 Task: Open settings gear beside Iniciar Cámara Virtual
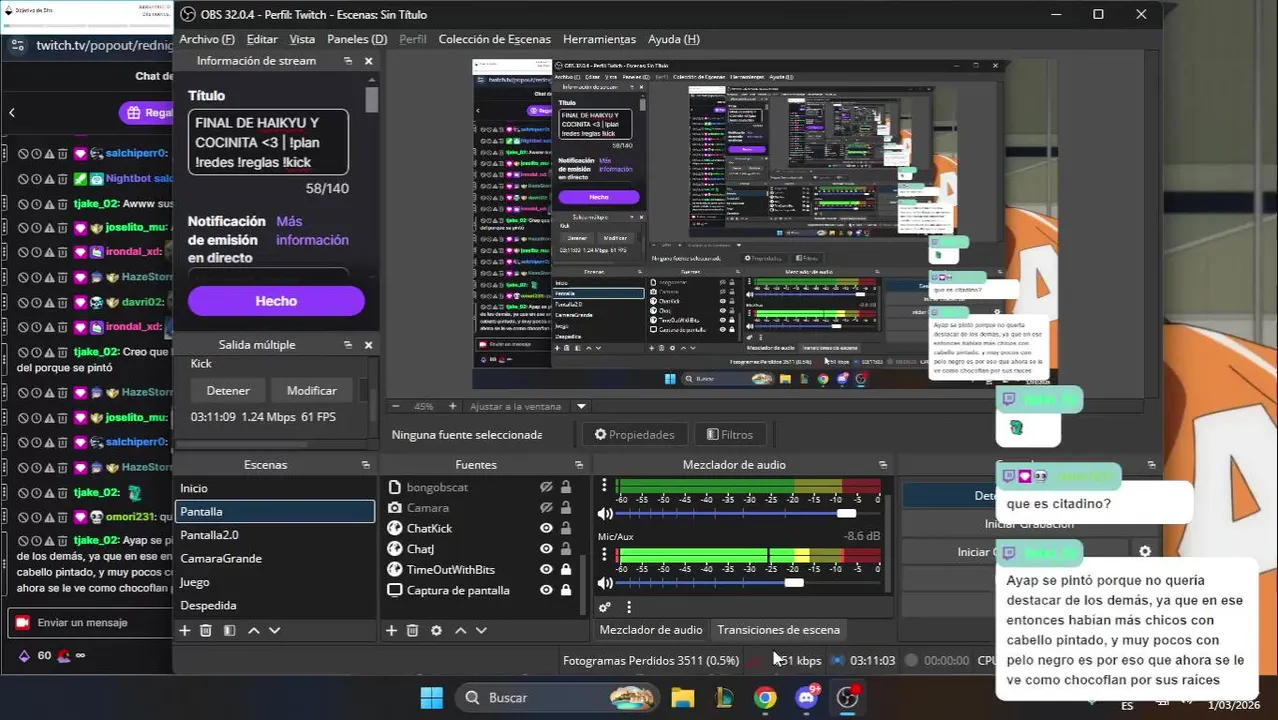(1145, 551)
